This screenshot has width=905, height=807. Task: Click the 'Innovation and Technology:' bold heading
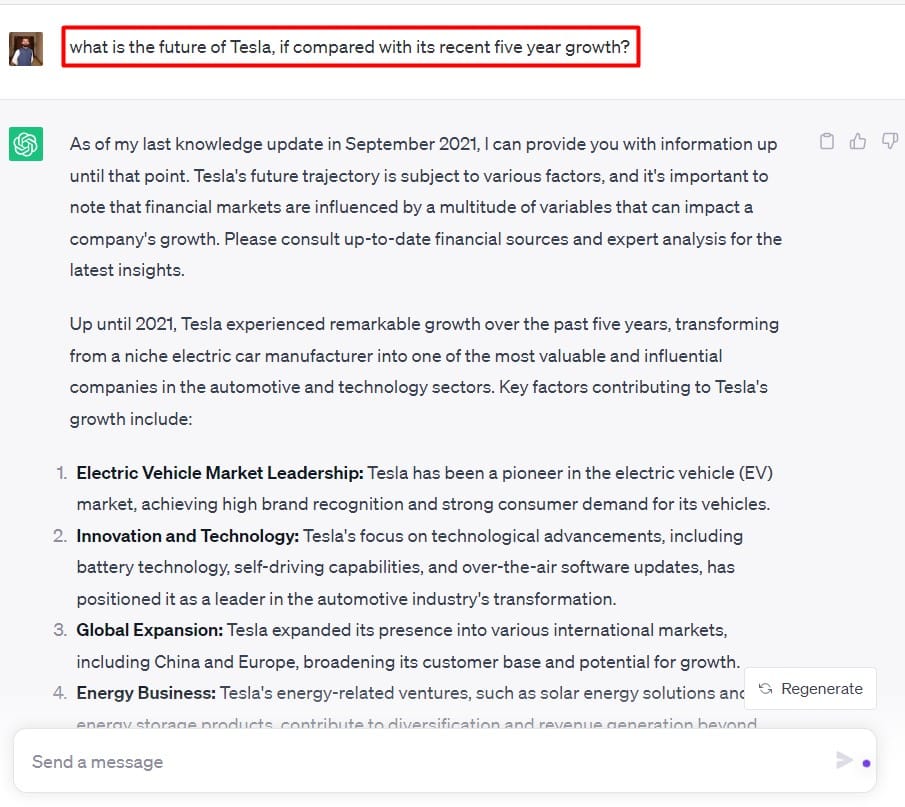(x=188, y=536)
